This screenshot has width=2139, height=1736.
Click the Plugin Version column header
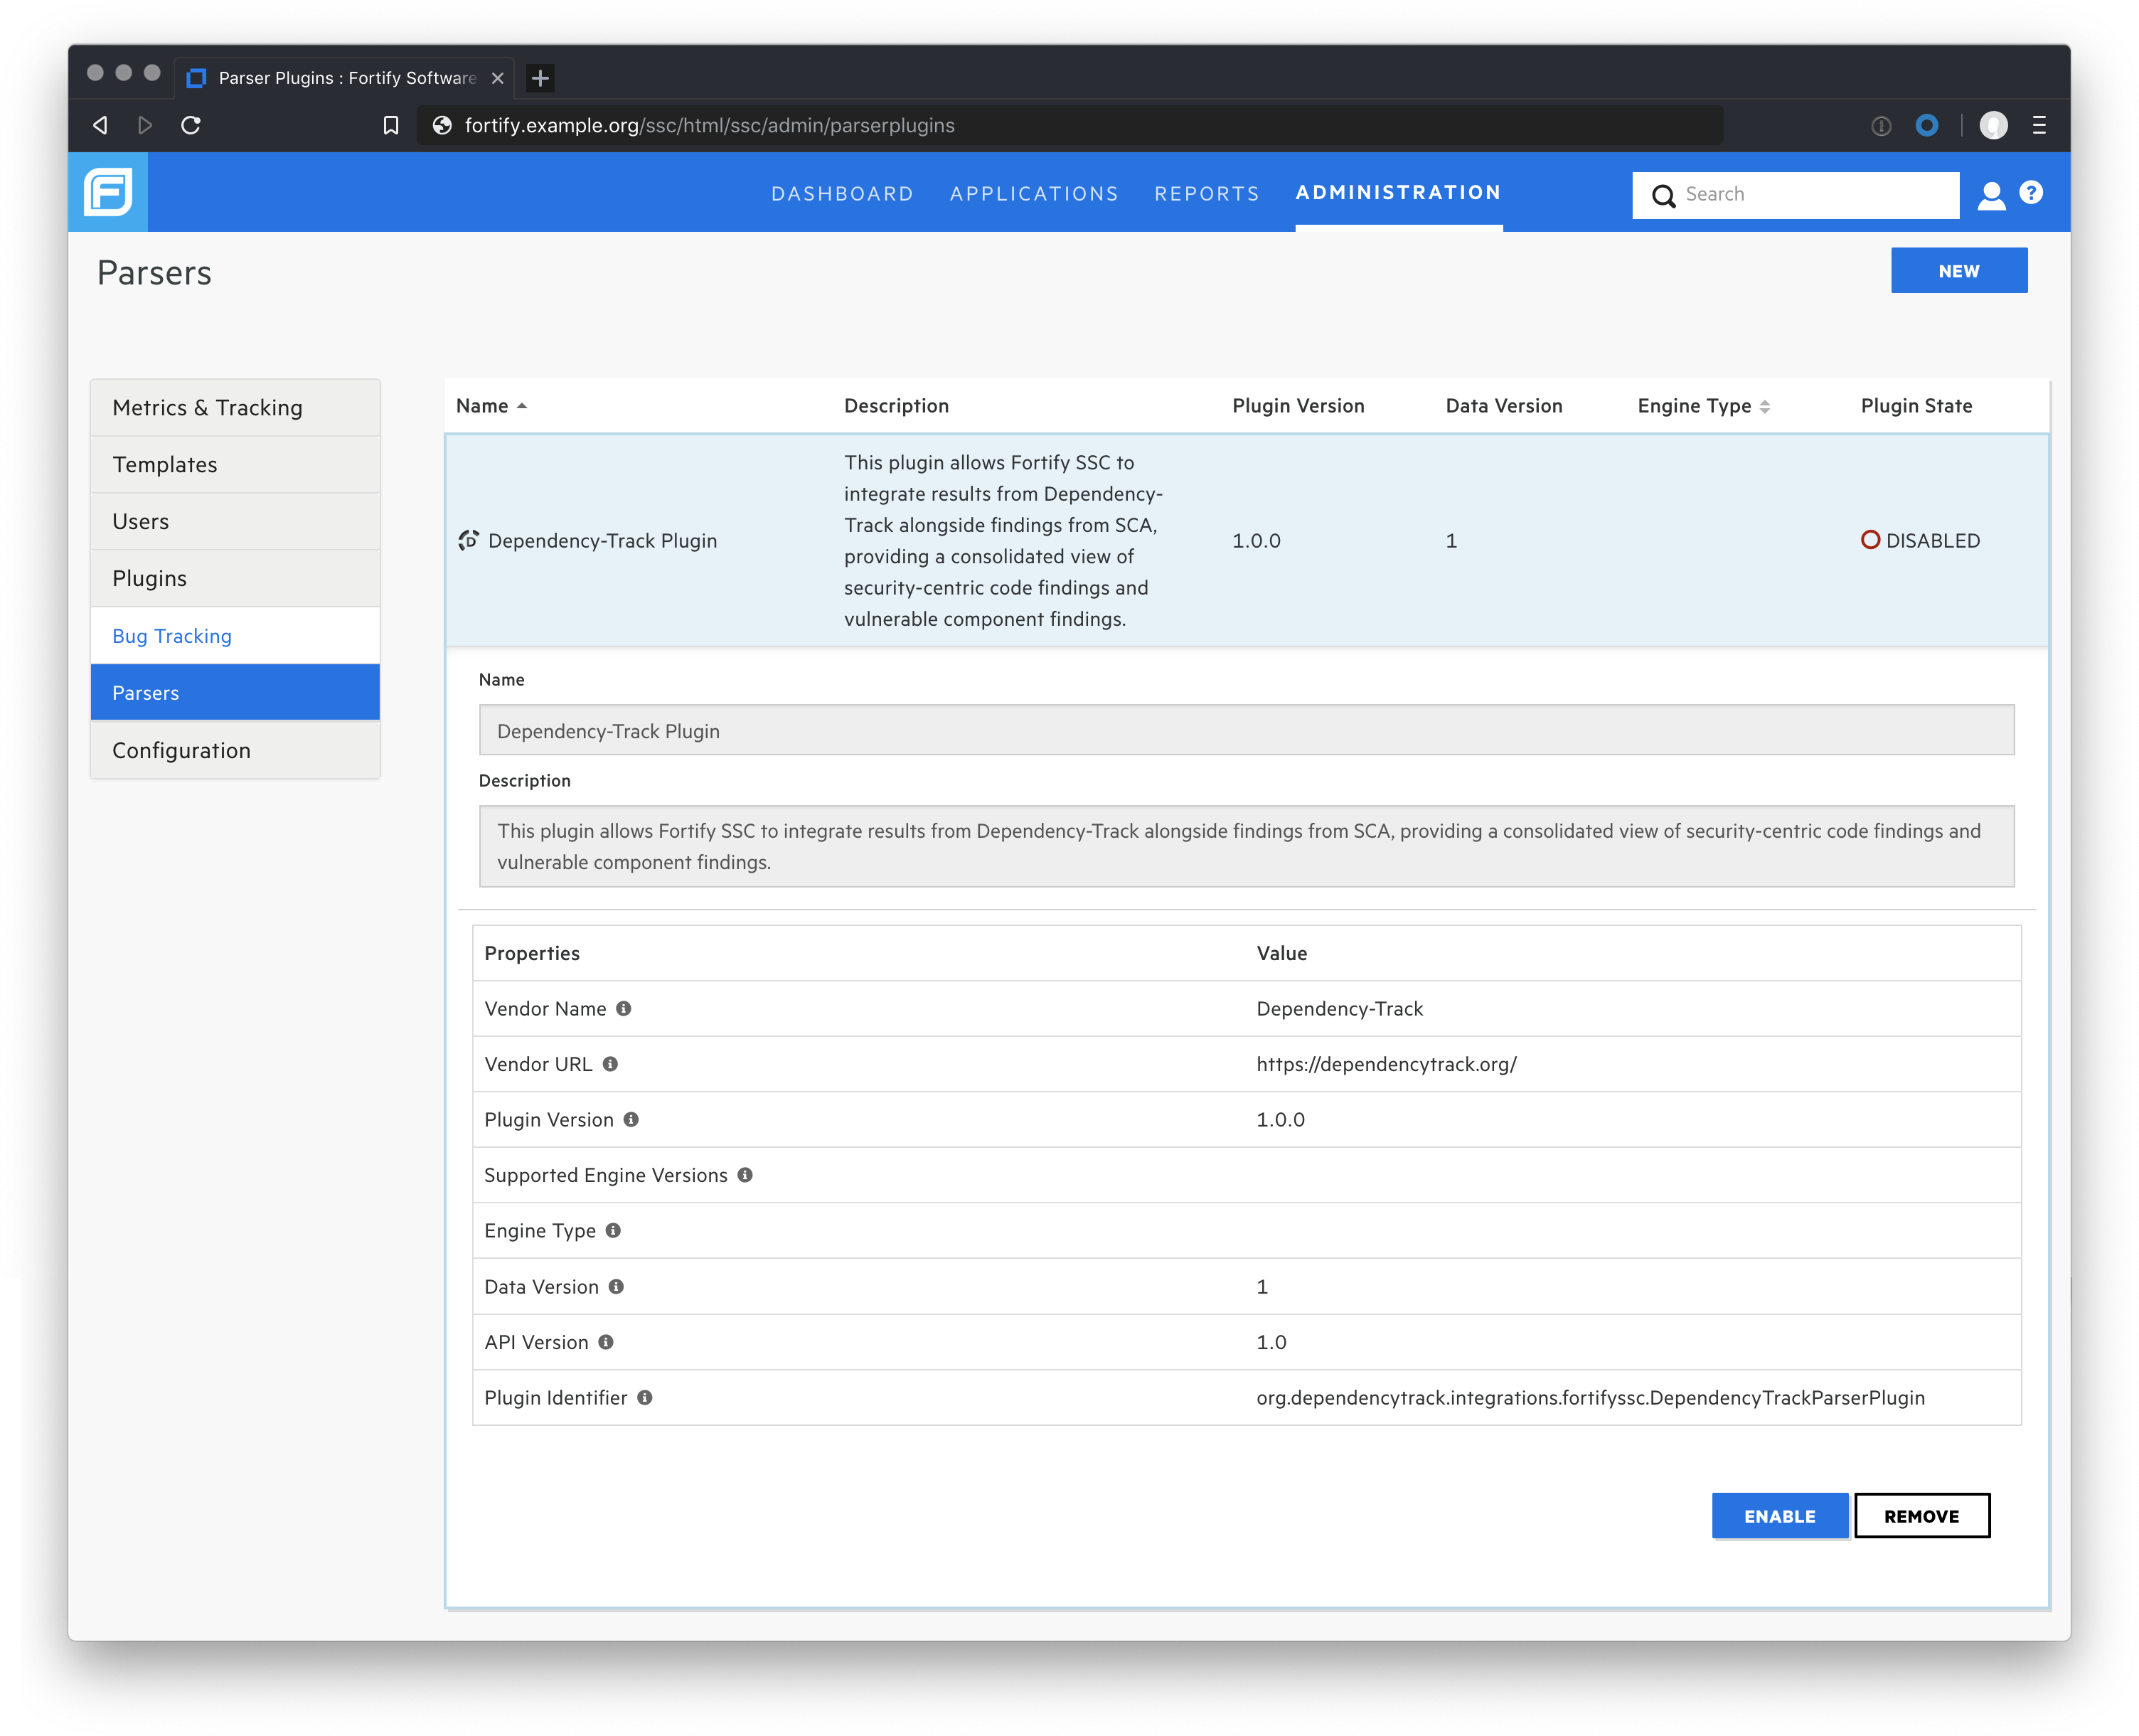(x=1297, y=406)
